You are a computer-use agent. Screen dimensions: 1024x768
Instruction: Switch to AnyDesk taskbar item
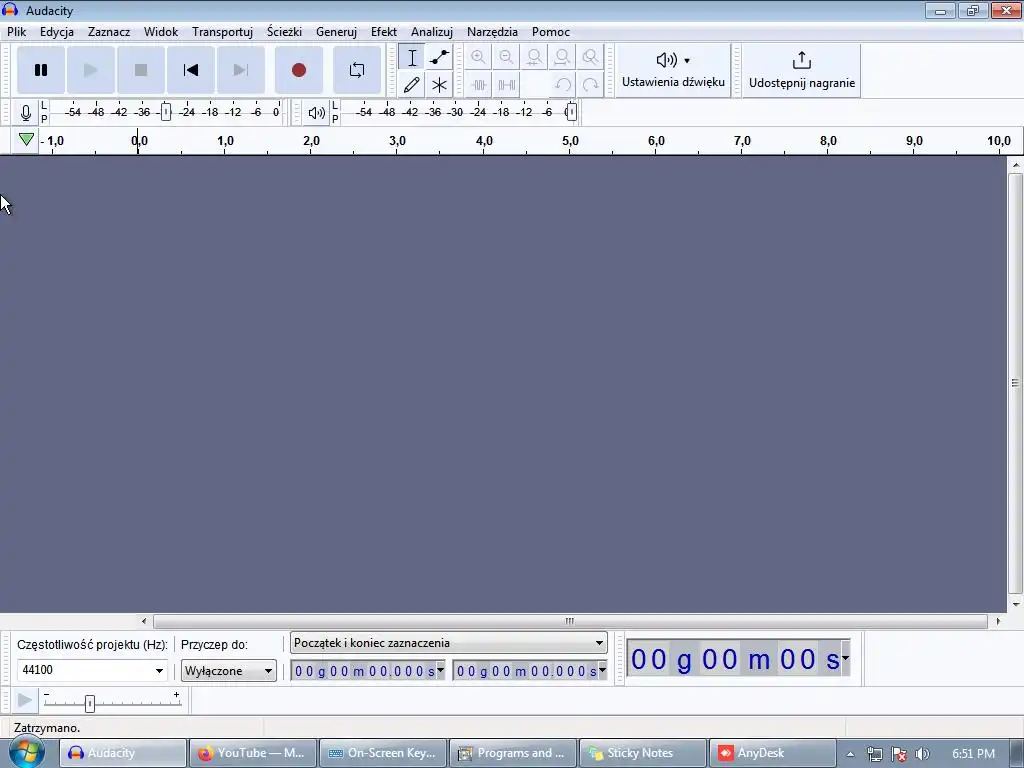(x=773, y=753)
